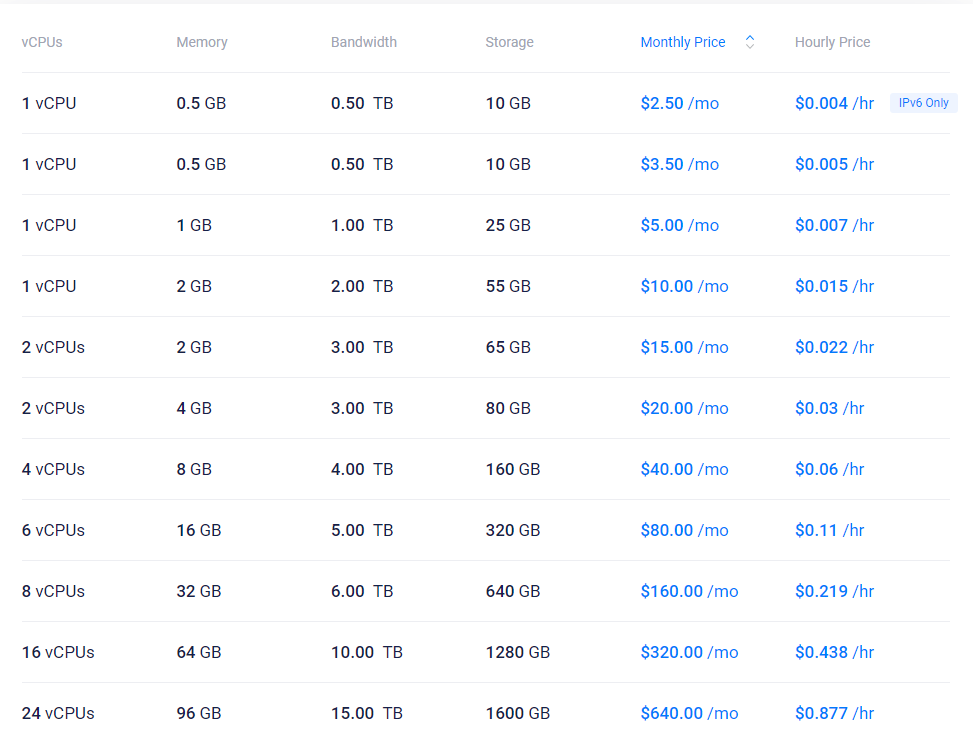Sort by the Monthly Price column header
973x754 pixels.
683,42
